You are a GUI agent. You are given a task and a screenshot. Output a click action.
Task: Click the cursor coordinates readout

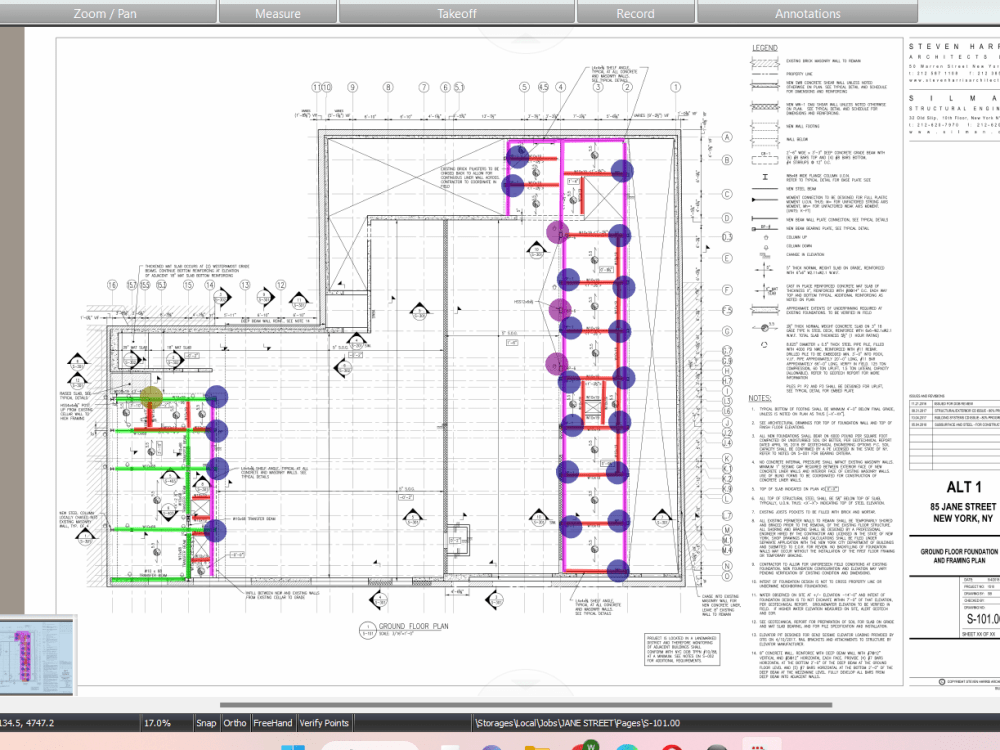pyautogui.click(x=27, y=723)
